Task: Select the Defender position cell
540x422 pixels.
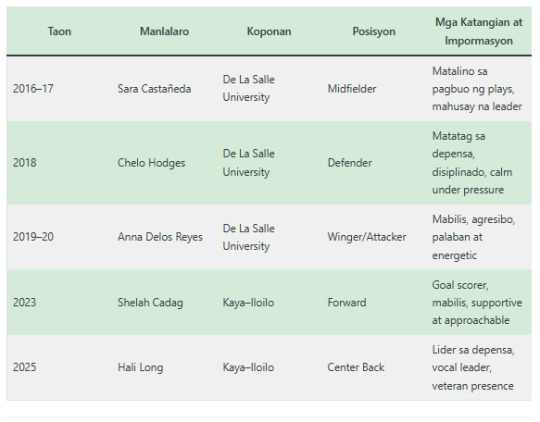Action: coord(350,163)
